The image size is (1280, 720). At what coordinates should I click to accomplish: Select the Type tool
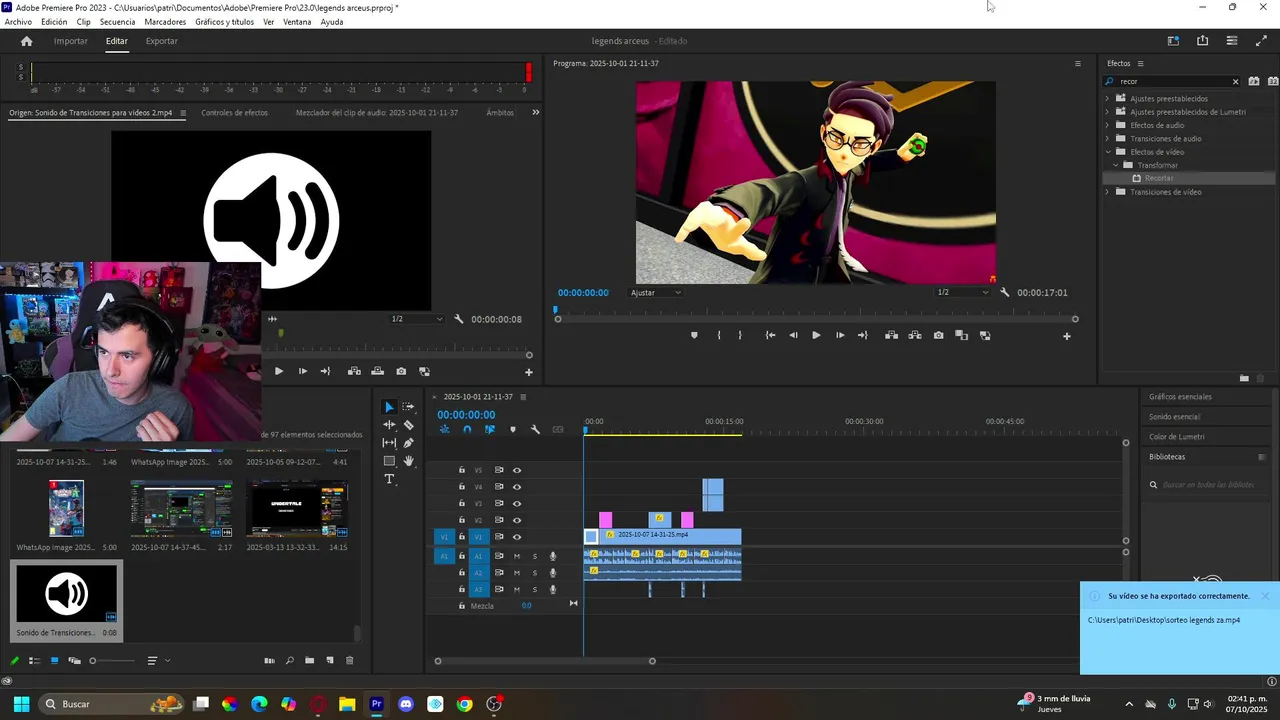(389, 479)
